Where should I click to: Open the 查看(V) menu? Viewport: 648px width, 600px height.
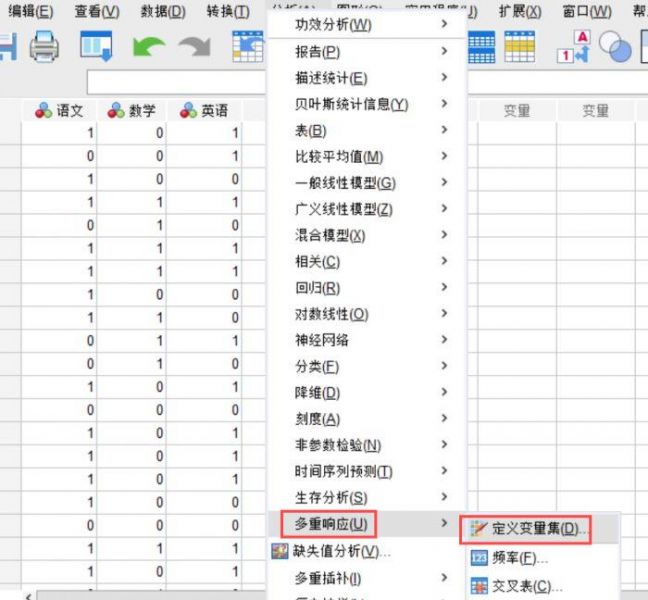(97, 11)
